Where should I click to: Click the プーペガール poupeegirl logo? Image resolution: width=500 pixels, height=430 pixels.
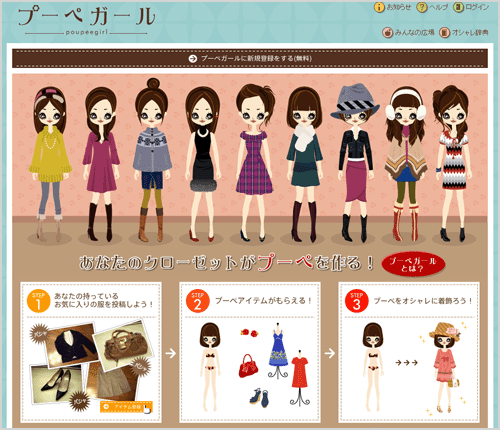pyautogui.click(x=86, y=21)
